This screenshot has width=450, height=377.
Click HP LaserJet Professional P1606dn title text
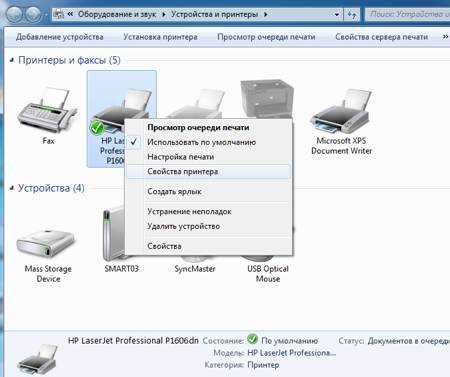pyautogui.click(x=133, y=341)
